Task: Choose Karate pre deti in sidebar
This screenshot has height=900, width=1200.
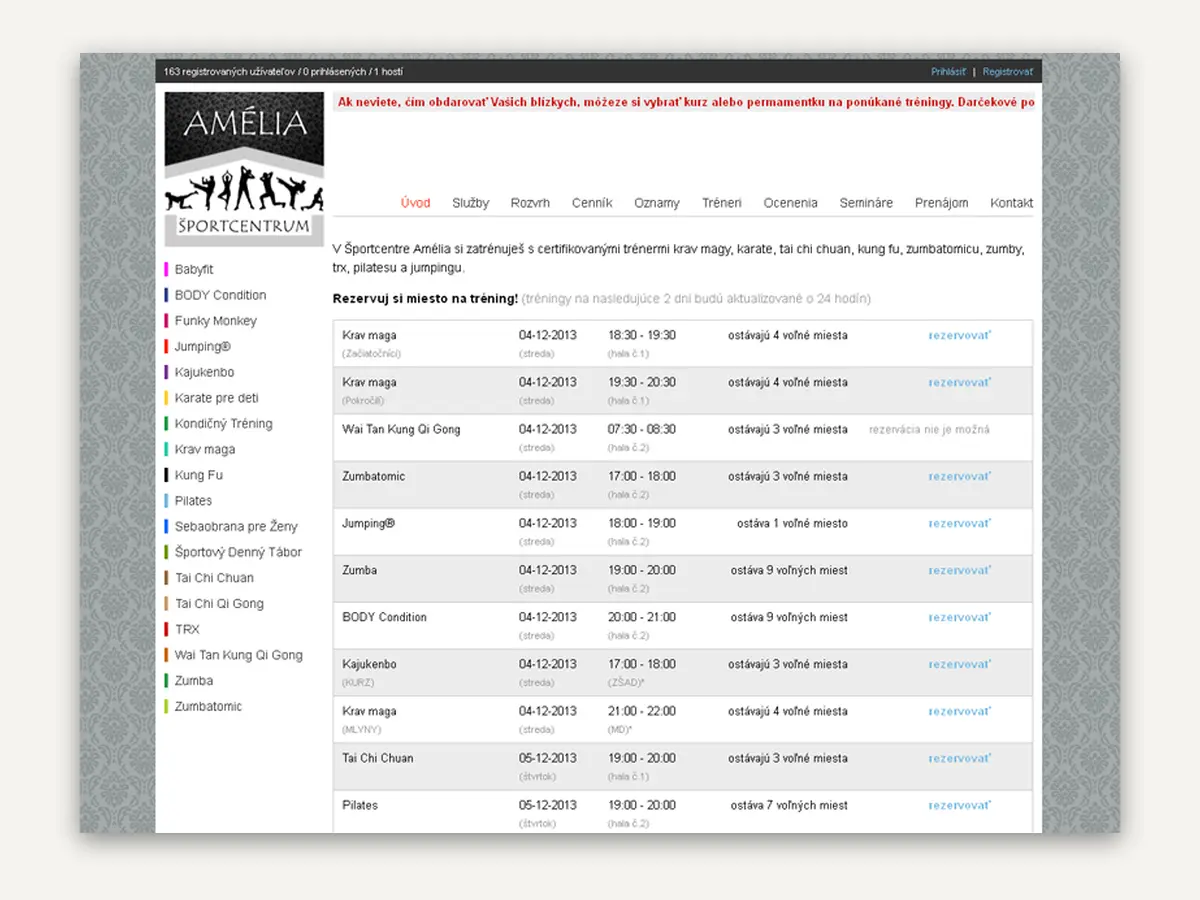Action: pyautogui.click(x=216, y=398)
